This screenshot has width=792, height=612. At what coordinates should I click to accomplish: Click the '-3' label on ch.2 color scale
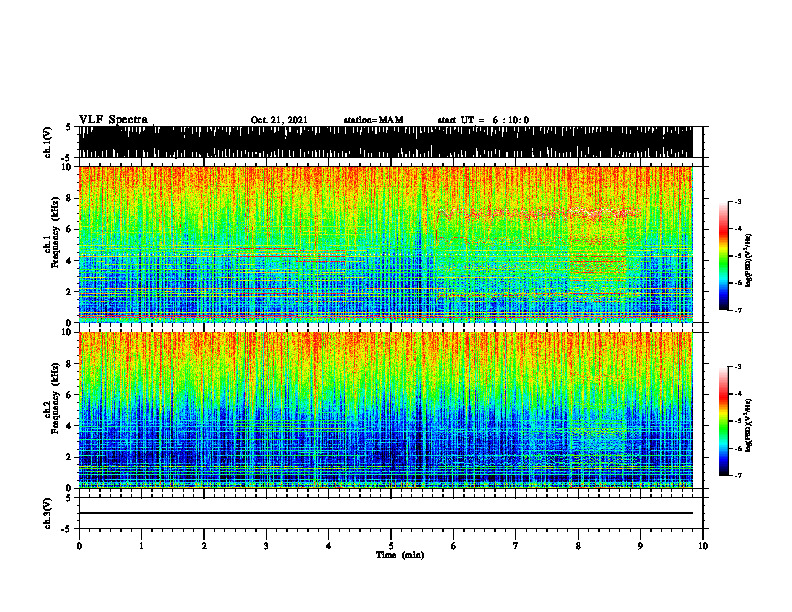(737, 367)
